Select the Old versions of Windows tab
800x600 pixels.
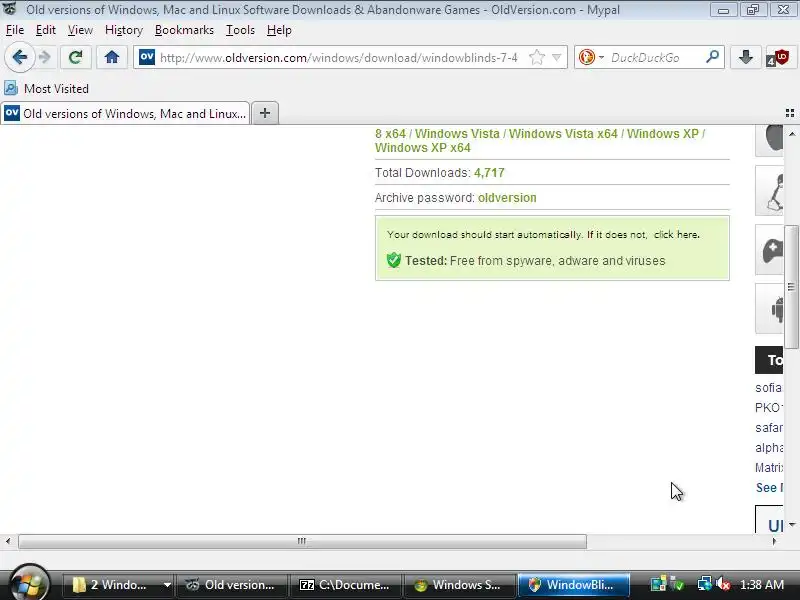pyautogui.click(x=126, y=113)
